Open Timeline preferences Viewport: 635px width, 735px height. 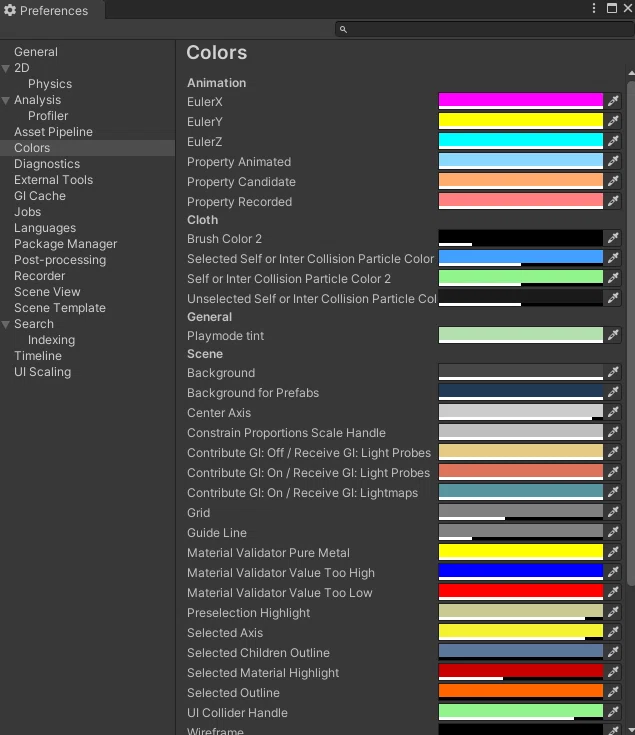click(37, 356)
